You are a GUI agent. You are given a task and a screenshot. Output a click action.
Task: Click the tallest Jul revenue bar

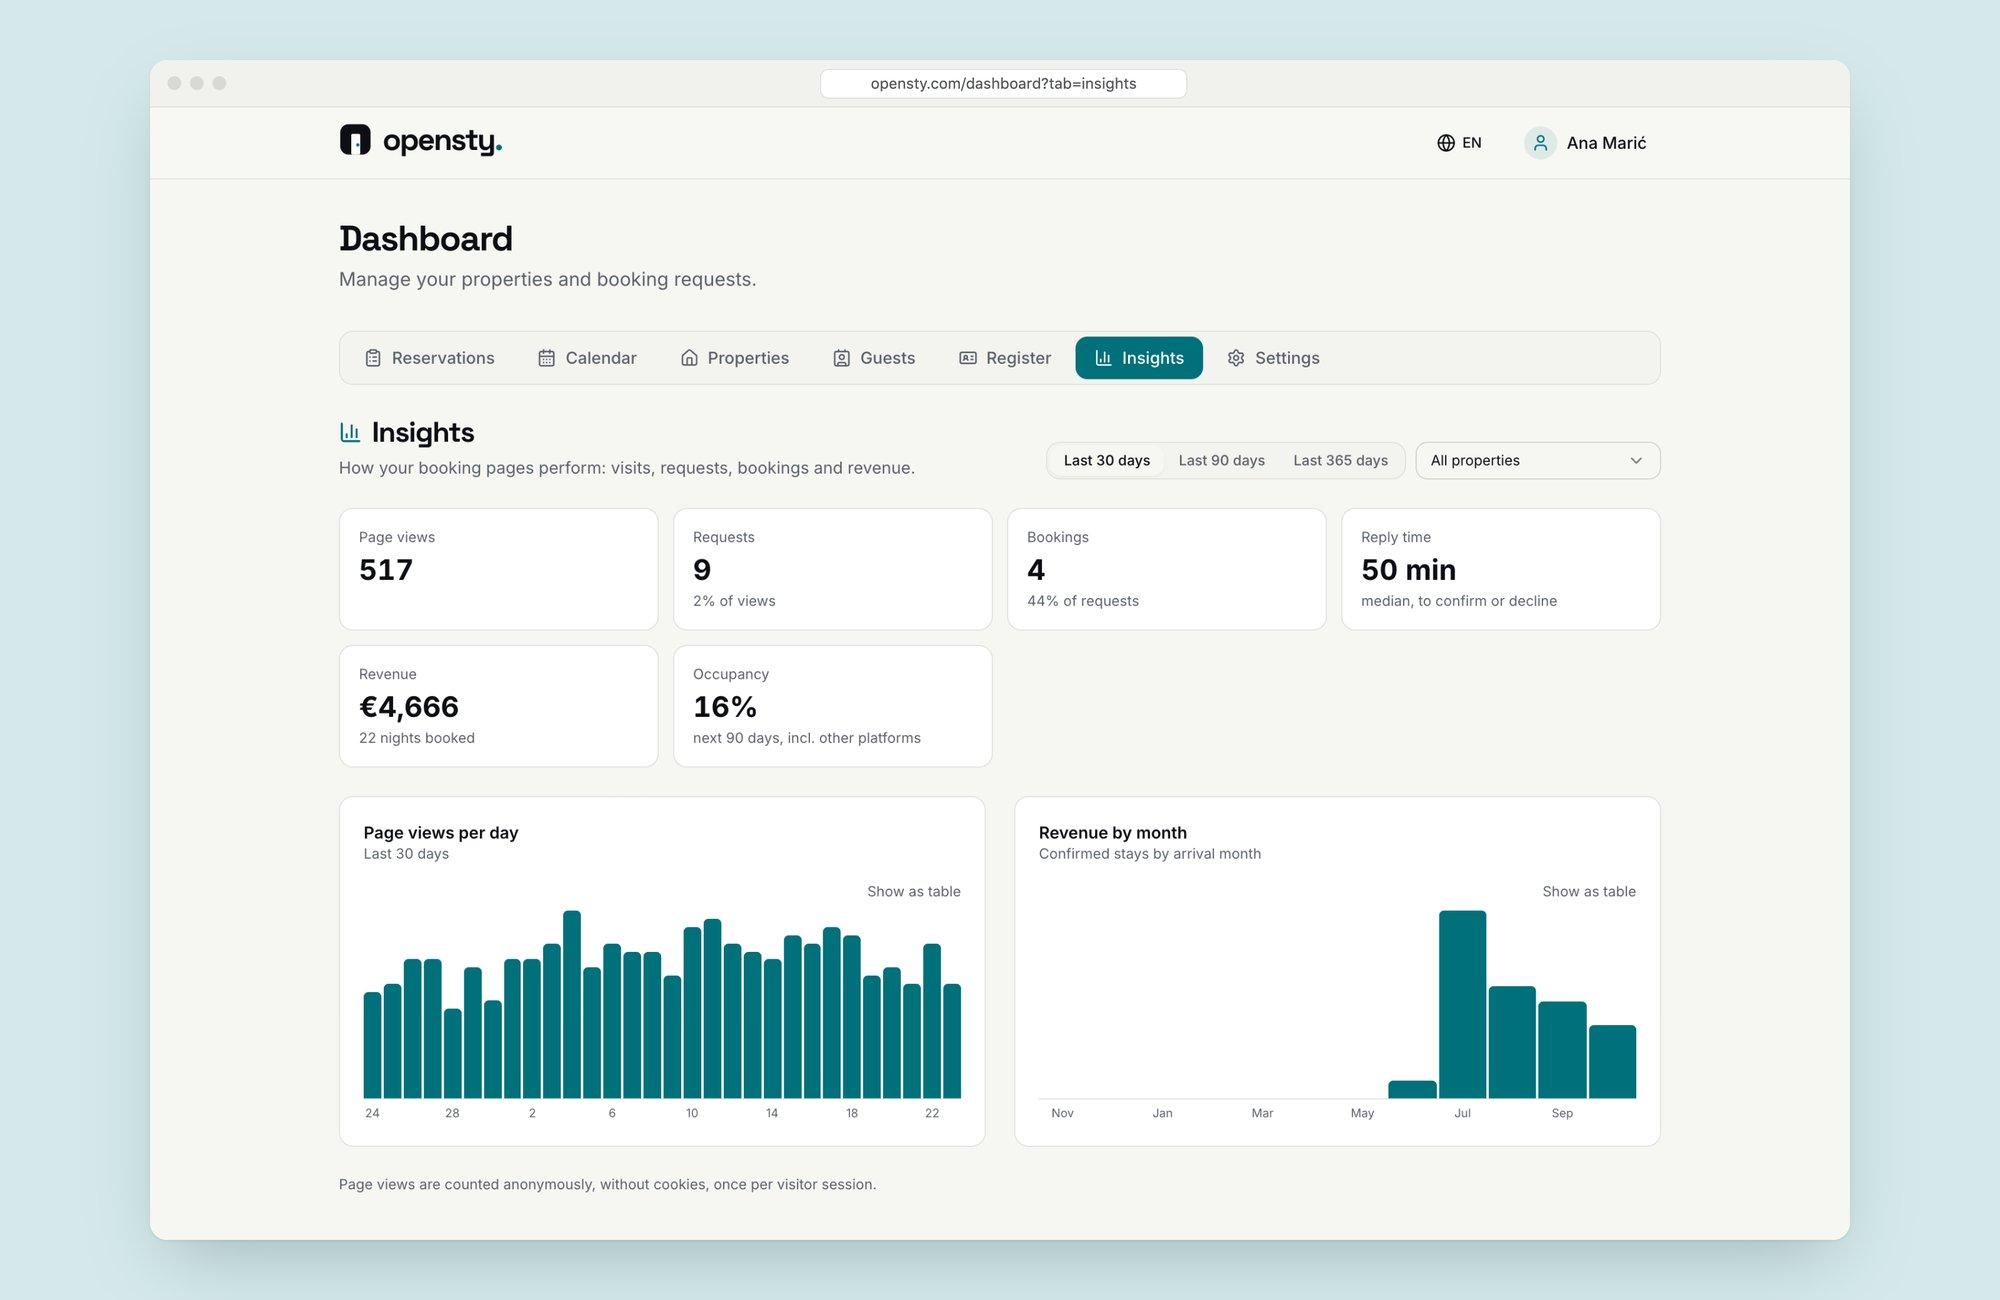(1462, 1004)
